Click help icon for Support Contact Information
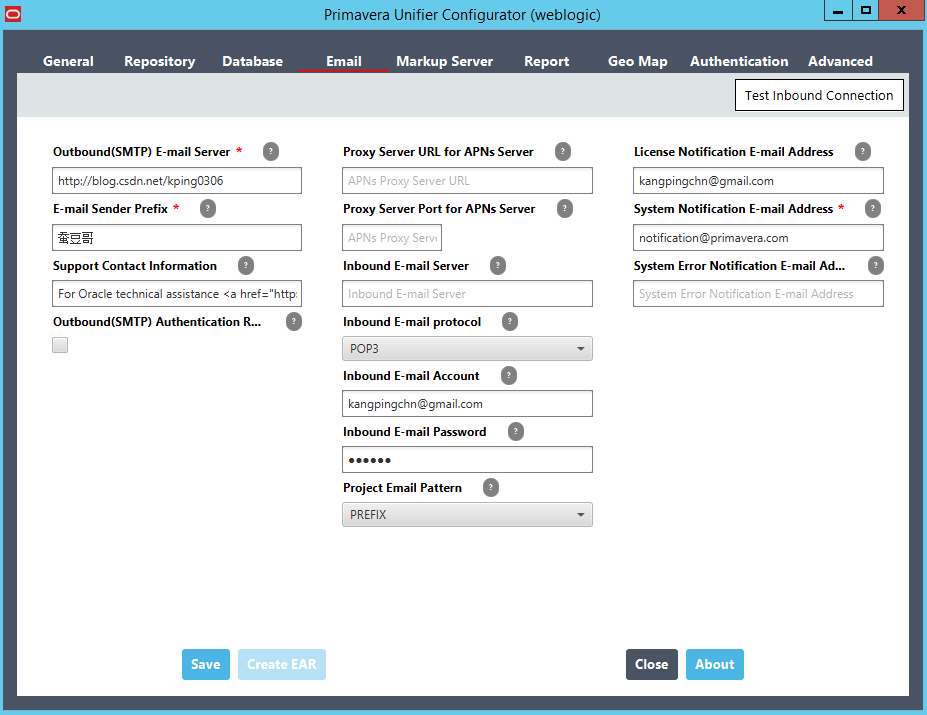The image size is (927, 715). (246, 266)
